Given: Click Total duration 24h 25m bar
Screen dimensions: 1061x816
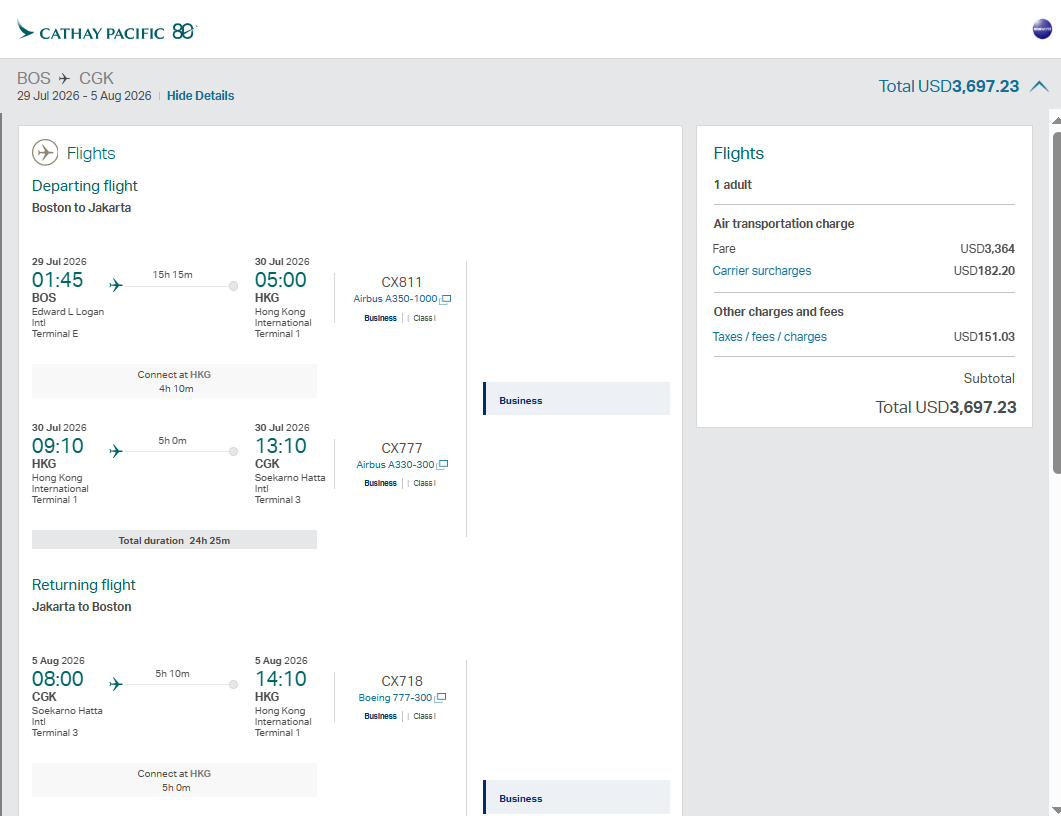Looking at the screenshot, I should [174, 540].
